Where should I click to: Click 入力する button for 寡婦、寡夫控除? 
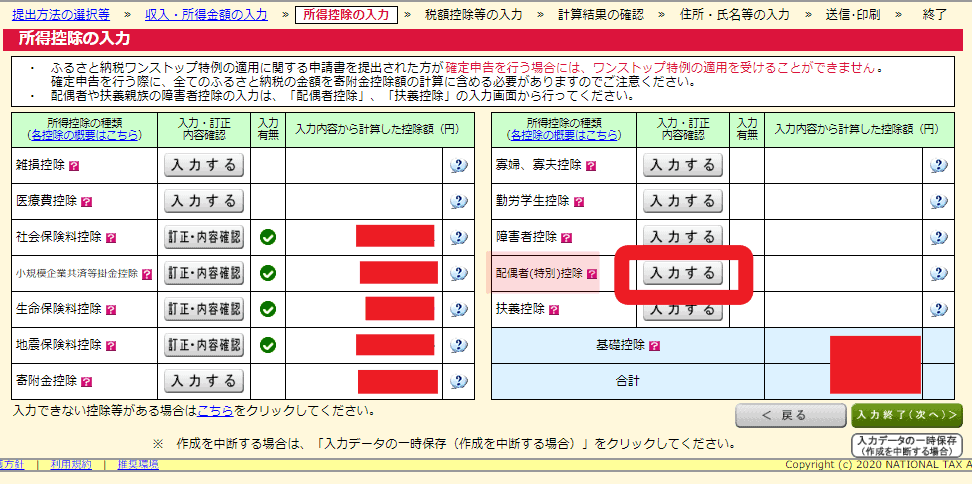coord(683,165)
